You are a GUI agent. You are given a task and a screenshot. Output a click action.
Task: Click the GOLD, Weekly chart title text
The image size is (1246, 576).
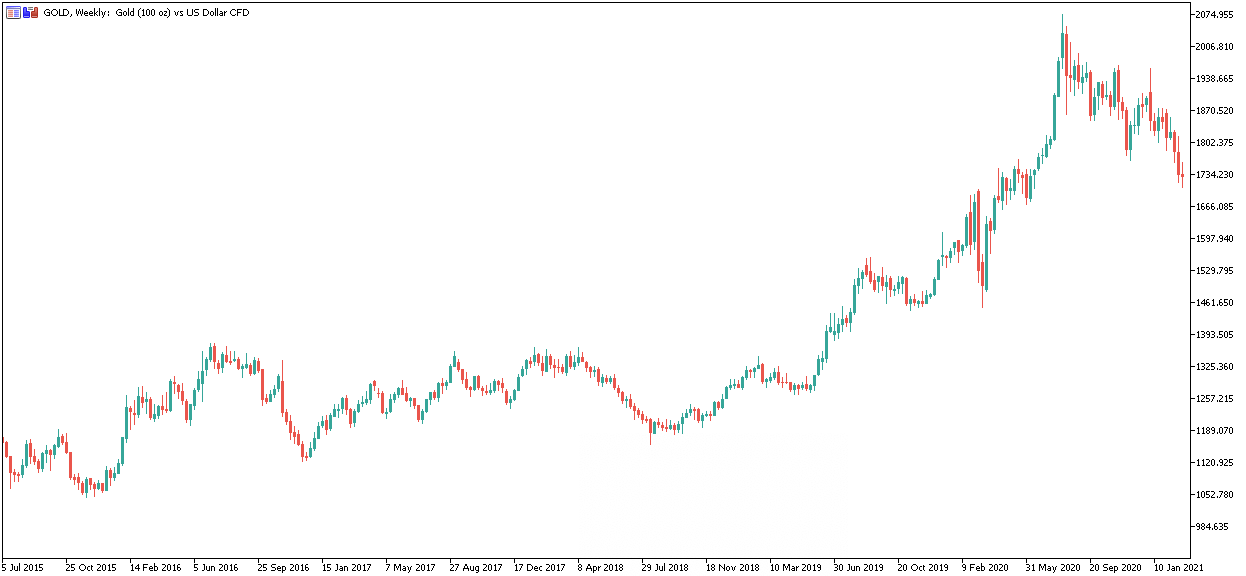pos(146,13)
